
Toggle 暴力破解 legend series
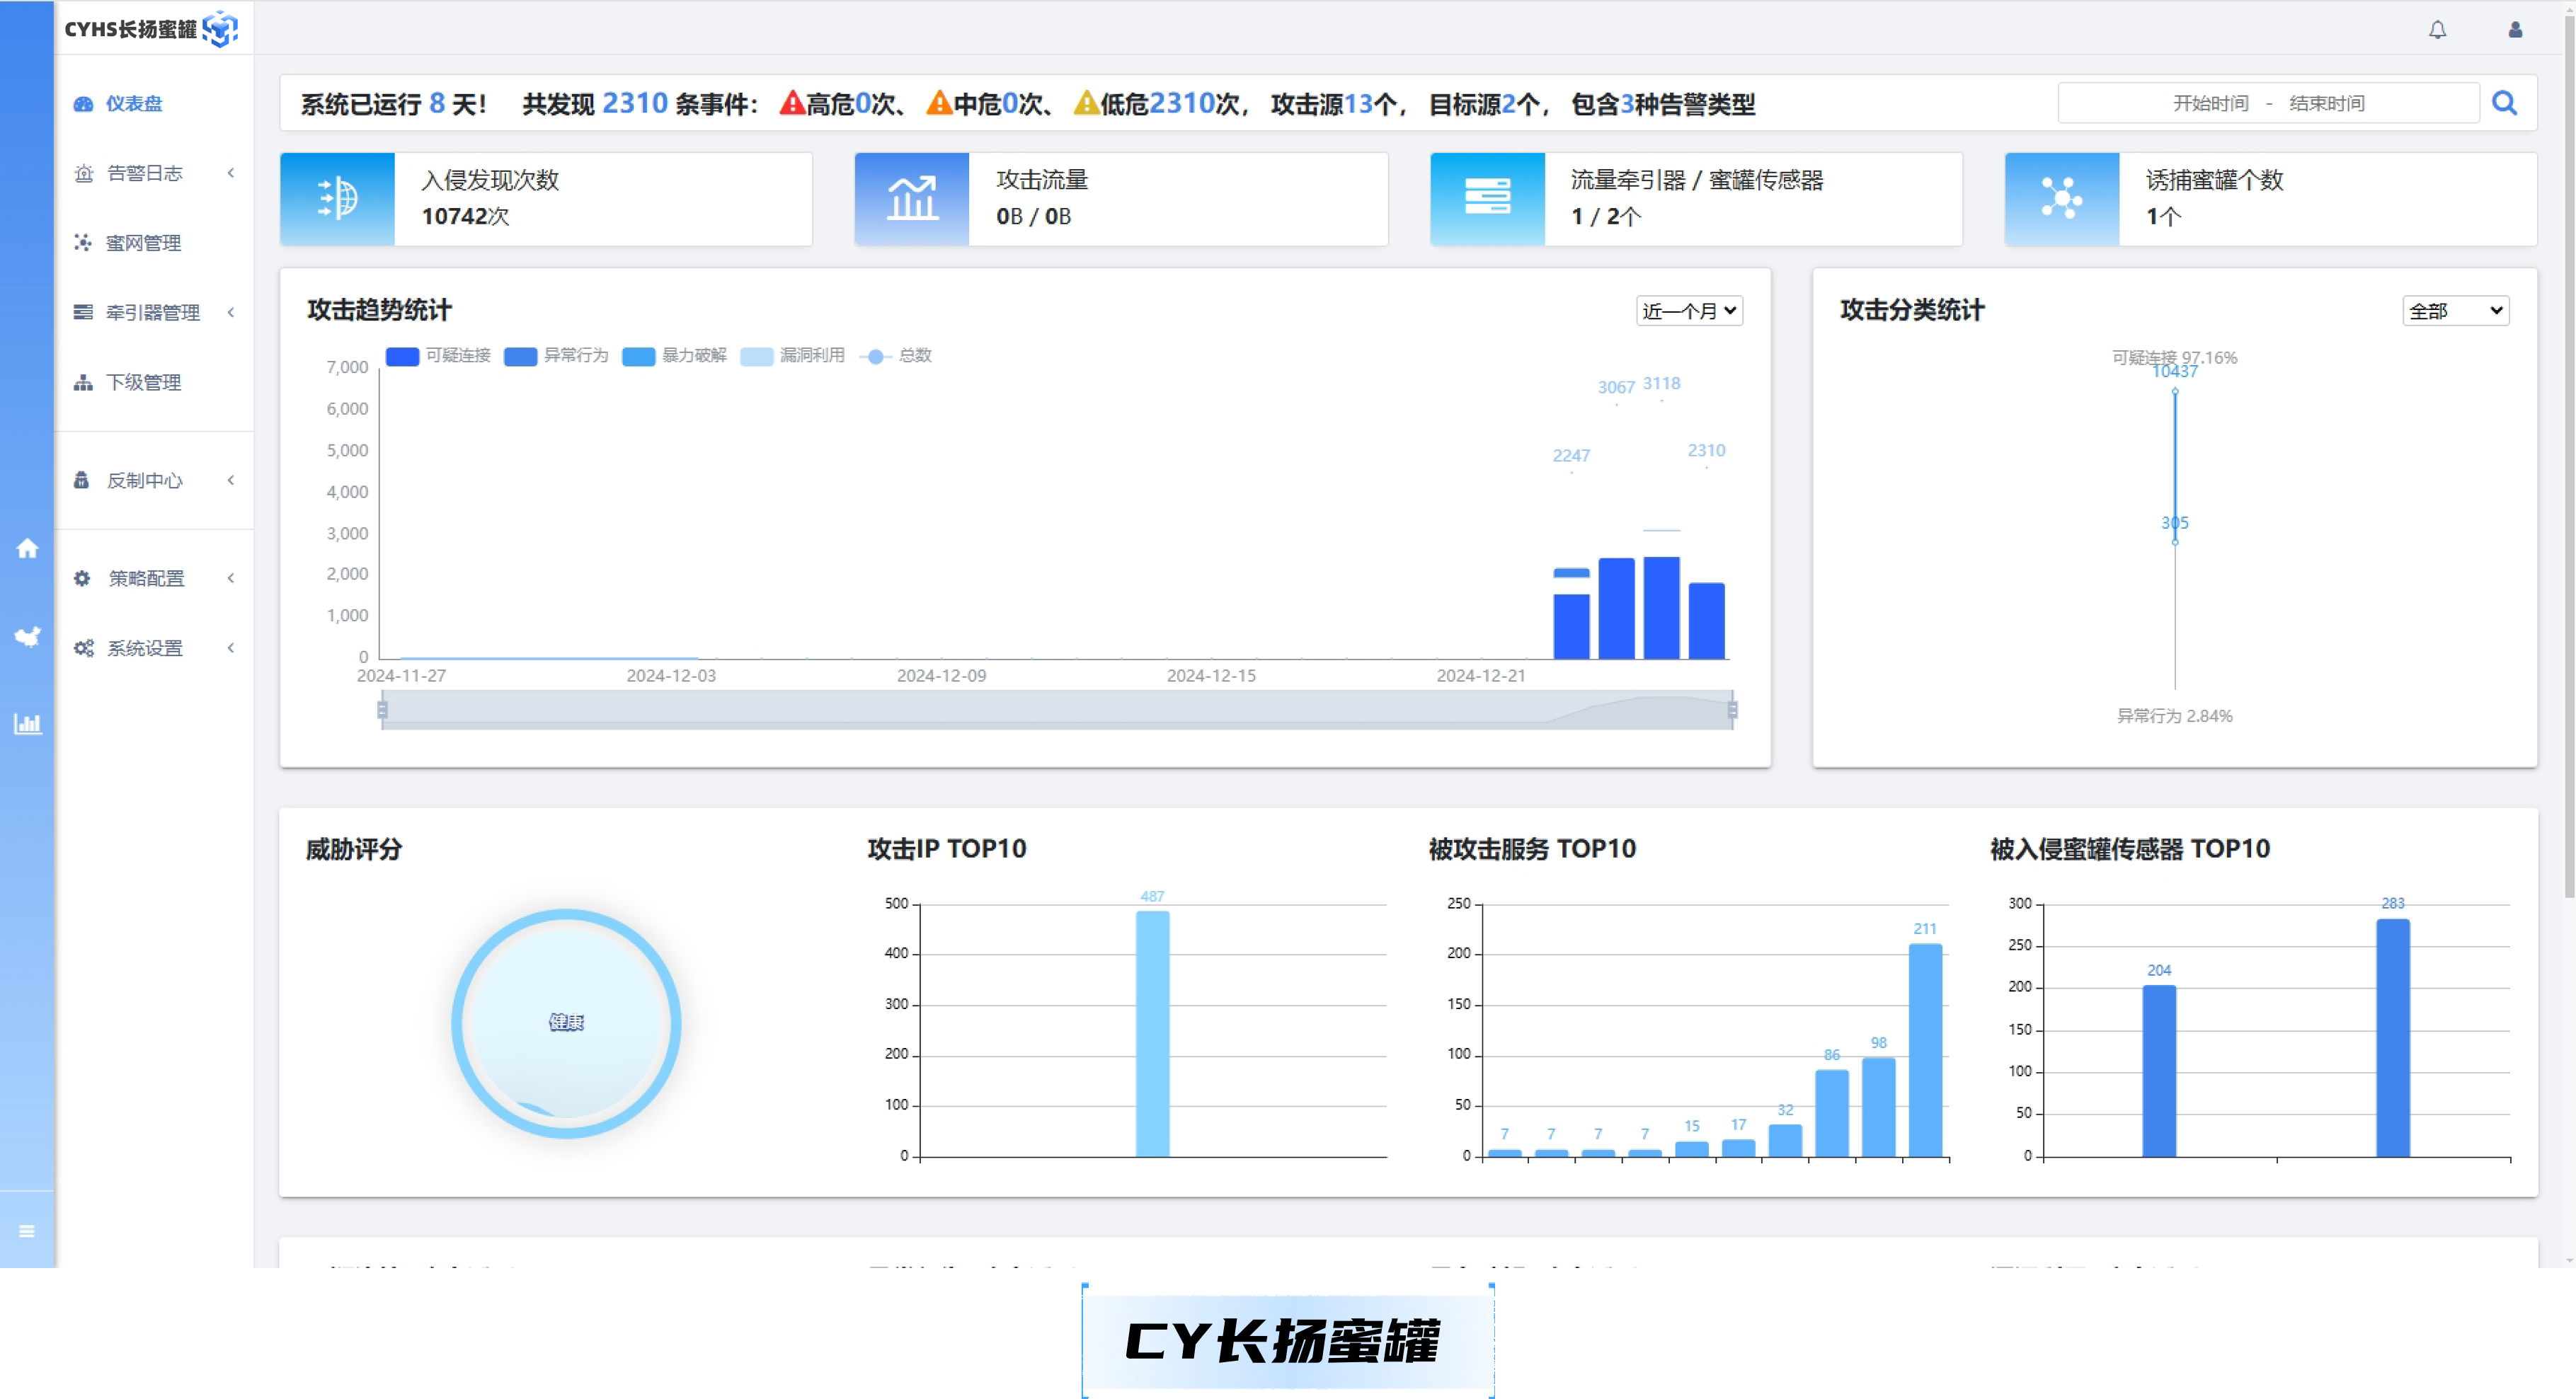(x=674, y=356)
